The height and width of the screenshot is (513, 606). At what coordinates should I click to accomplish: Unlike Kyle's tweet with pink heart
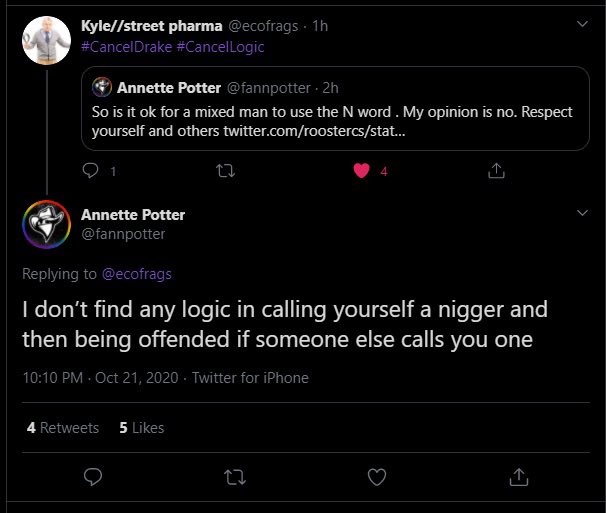click(362, 170)
